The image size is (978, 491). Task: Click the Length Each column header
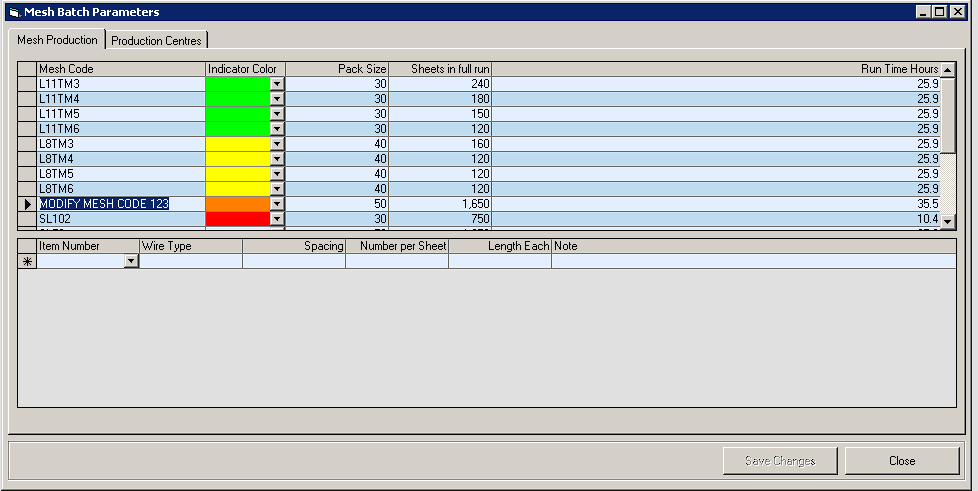(x=500, y=246)
